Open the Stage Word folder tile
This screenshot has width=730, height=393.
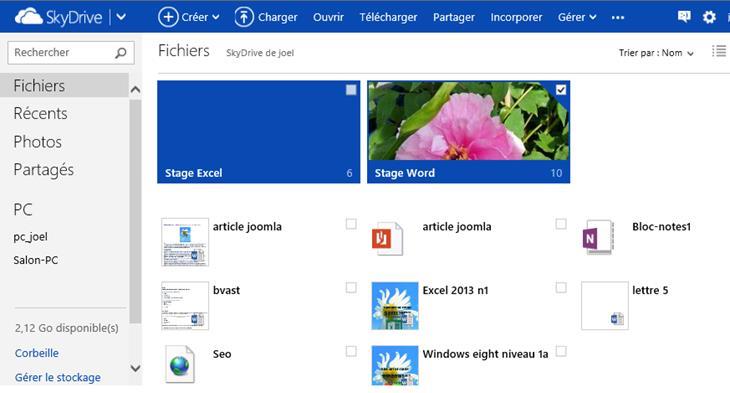click(468, 132)
